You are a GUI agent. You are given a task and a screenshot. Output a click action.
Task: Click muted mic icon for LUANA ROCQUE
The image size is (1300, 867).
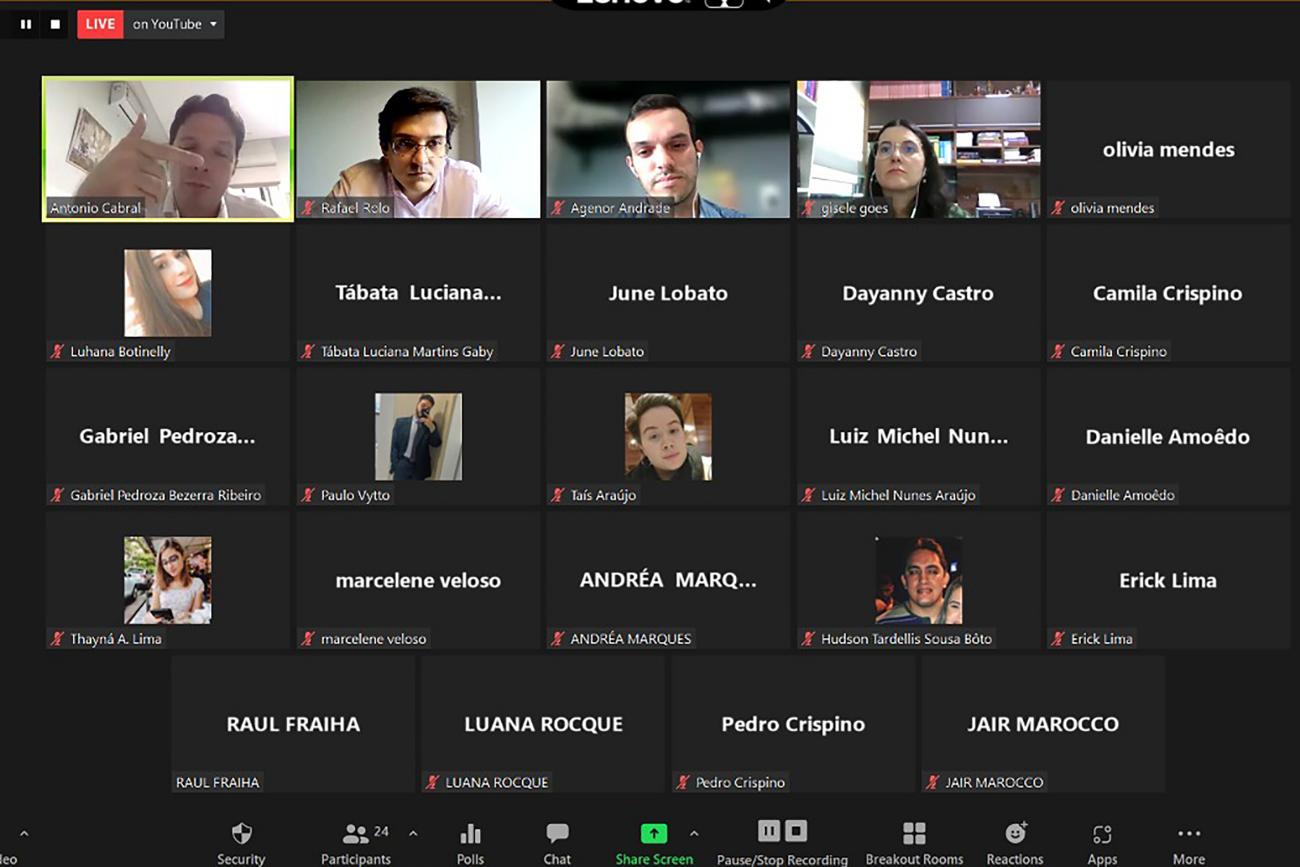click(434, 782)
